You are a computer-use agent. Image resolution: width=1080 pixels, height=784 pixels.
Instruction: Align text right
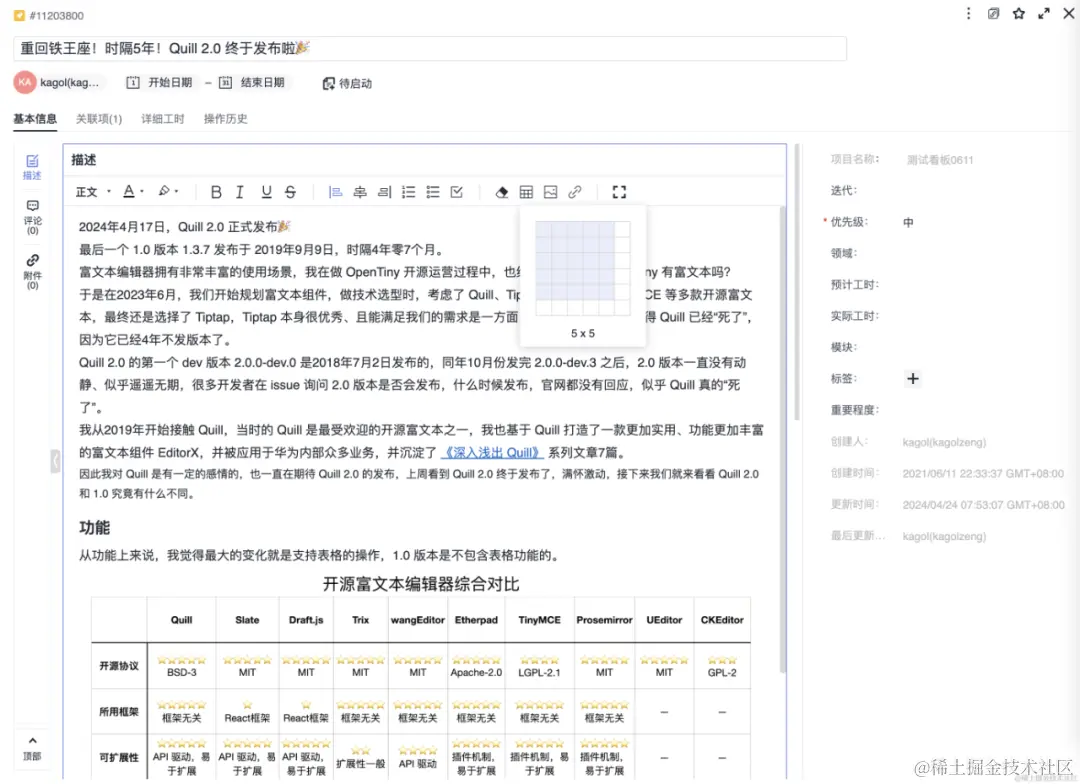(x=384, y=192)
